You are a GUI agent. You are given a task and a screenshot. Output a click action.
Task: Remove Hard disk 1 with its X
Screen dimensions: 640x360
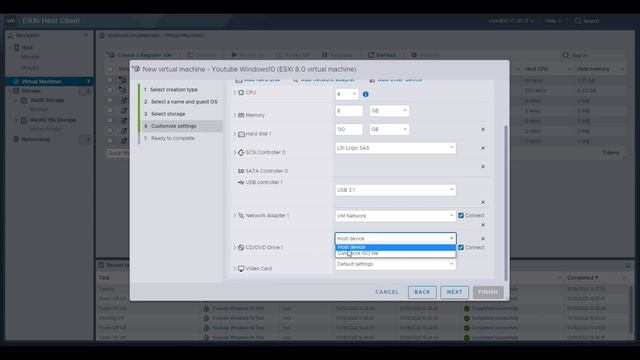click(483, 129)
